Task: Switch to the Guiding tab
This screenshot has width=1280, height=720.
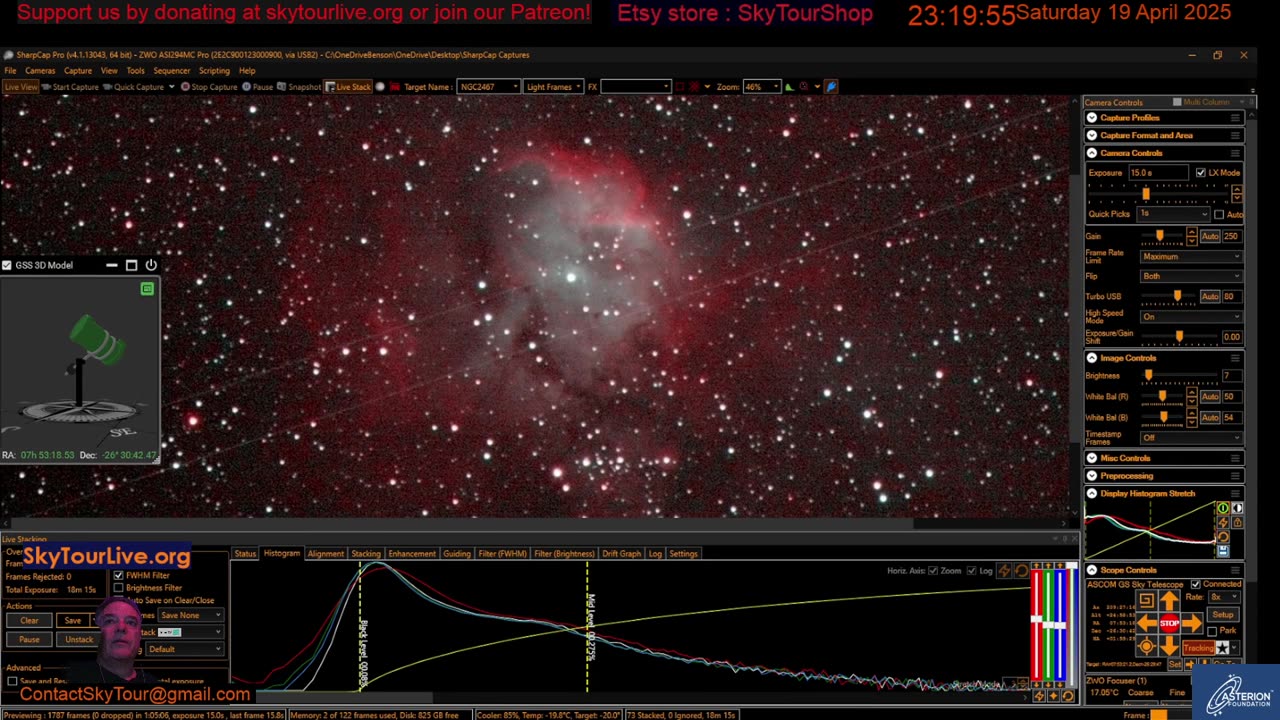Action: pos(457,554)
